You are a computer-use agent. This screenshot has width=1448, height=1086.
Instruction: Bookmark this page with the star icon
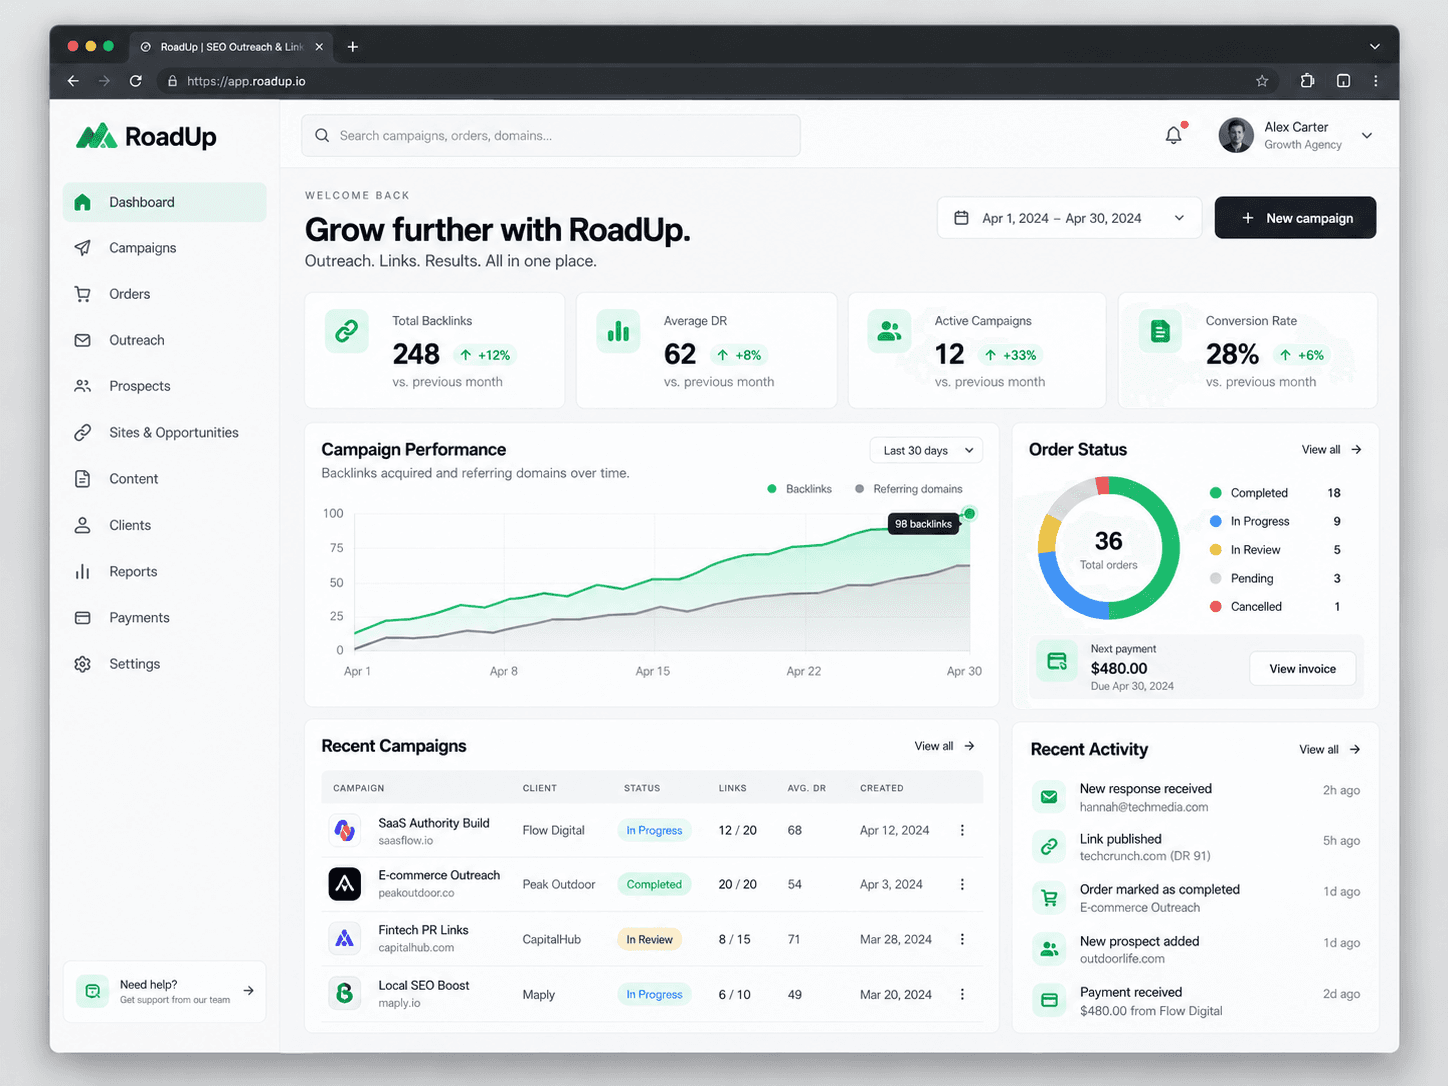click(1262, 81)
